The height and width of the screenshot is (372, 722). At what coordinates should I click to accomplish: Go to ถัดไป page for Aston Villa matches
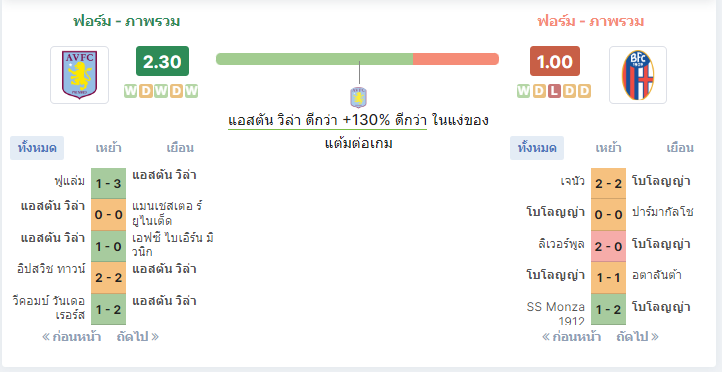[138, 337]
